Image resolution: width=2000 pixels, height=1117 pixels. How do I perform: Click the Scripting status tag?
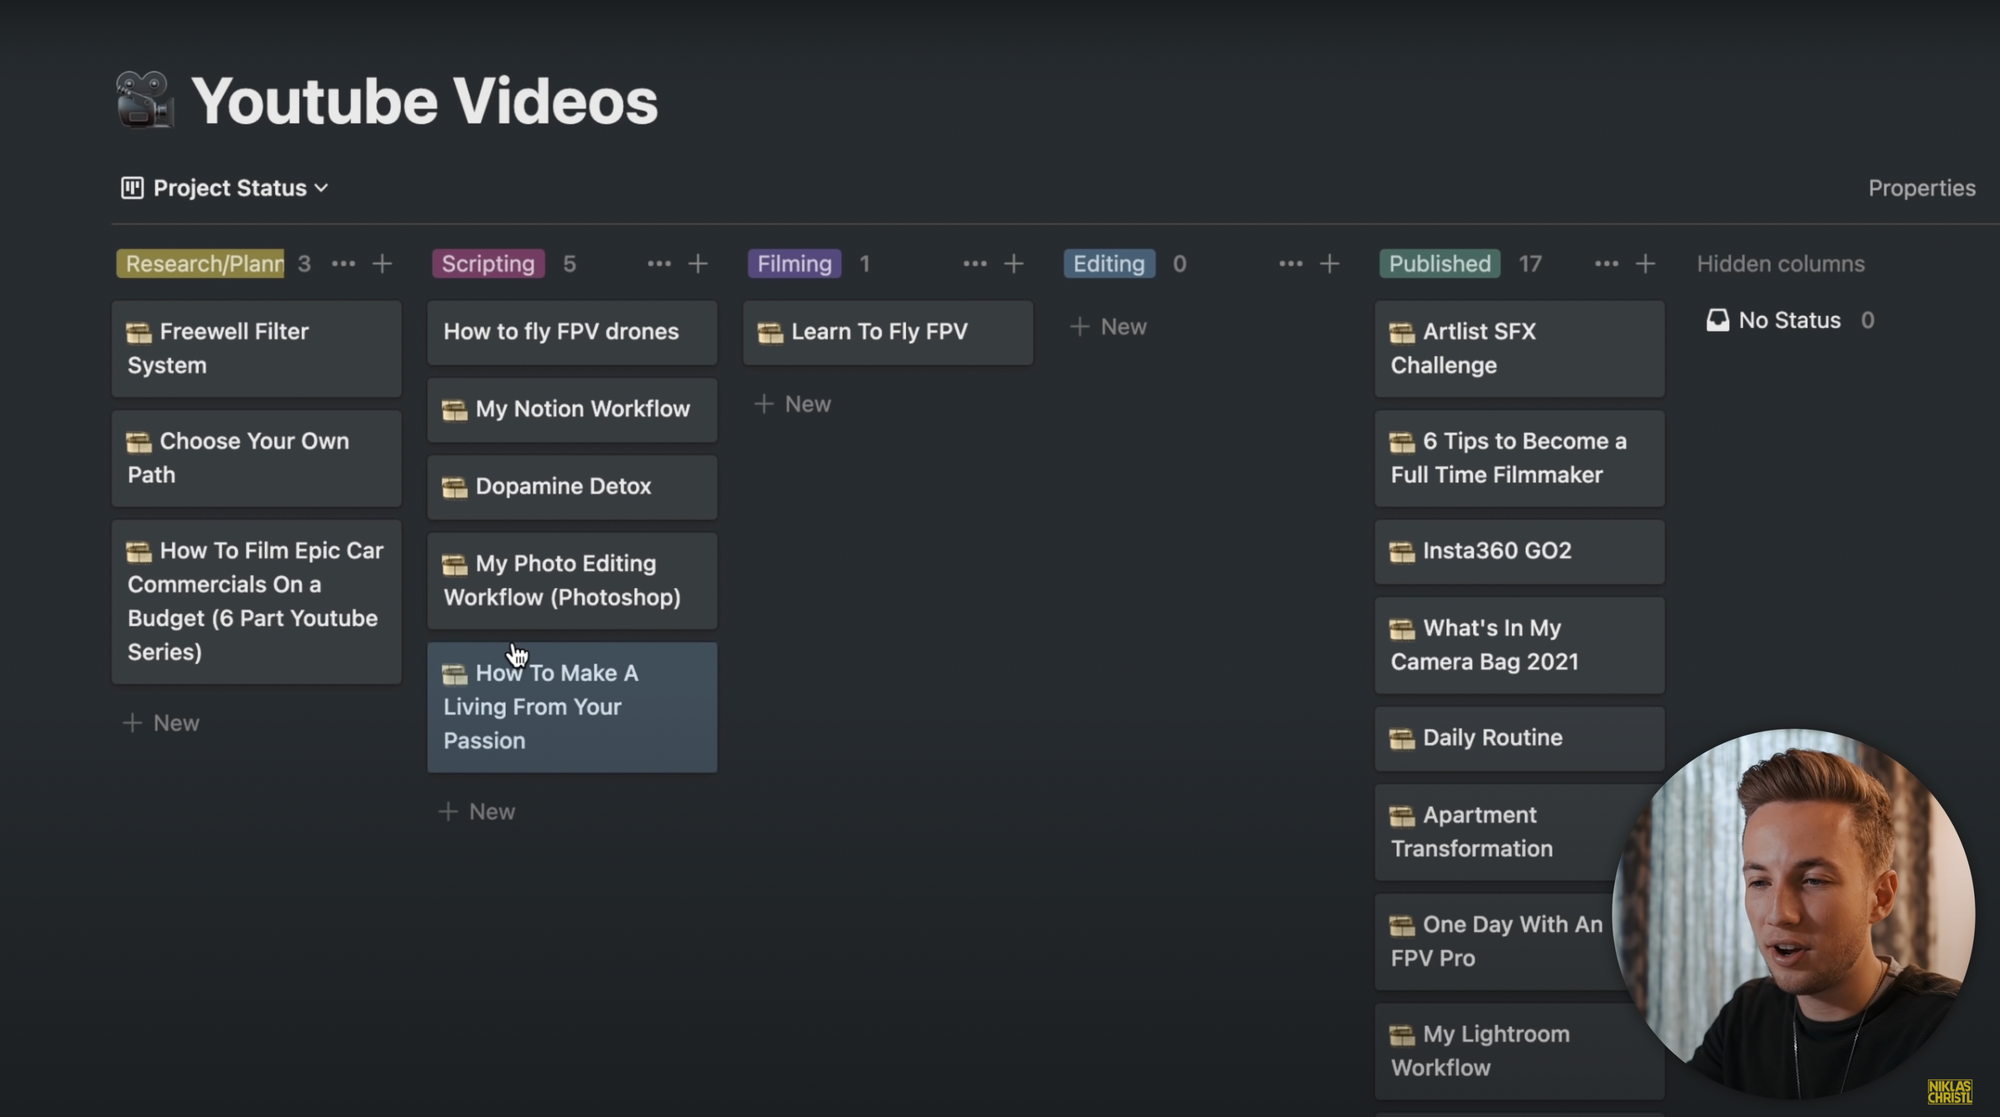[x=488, y=264]
